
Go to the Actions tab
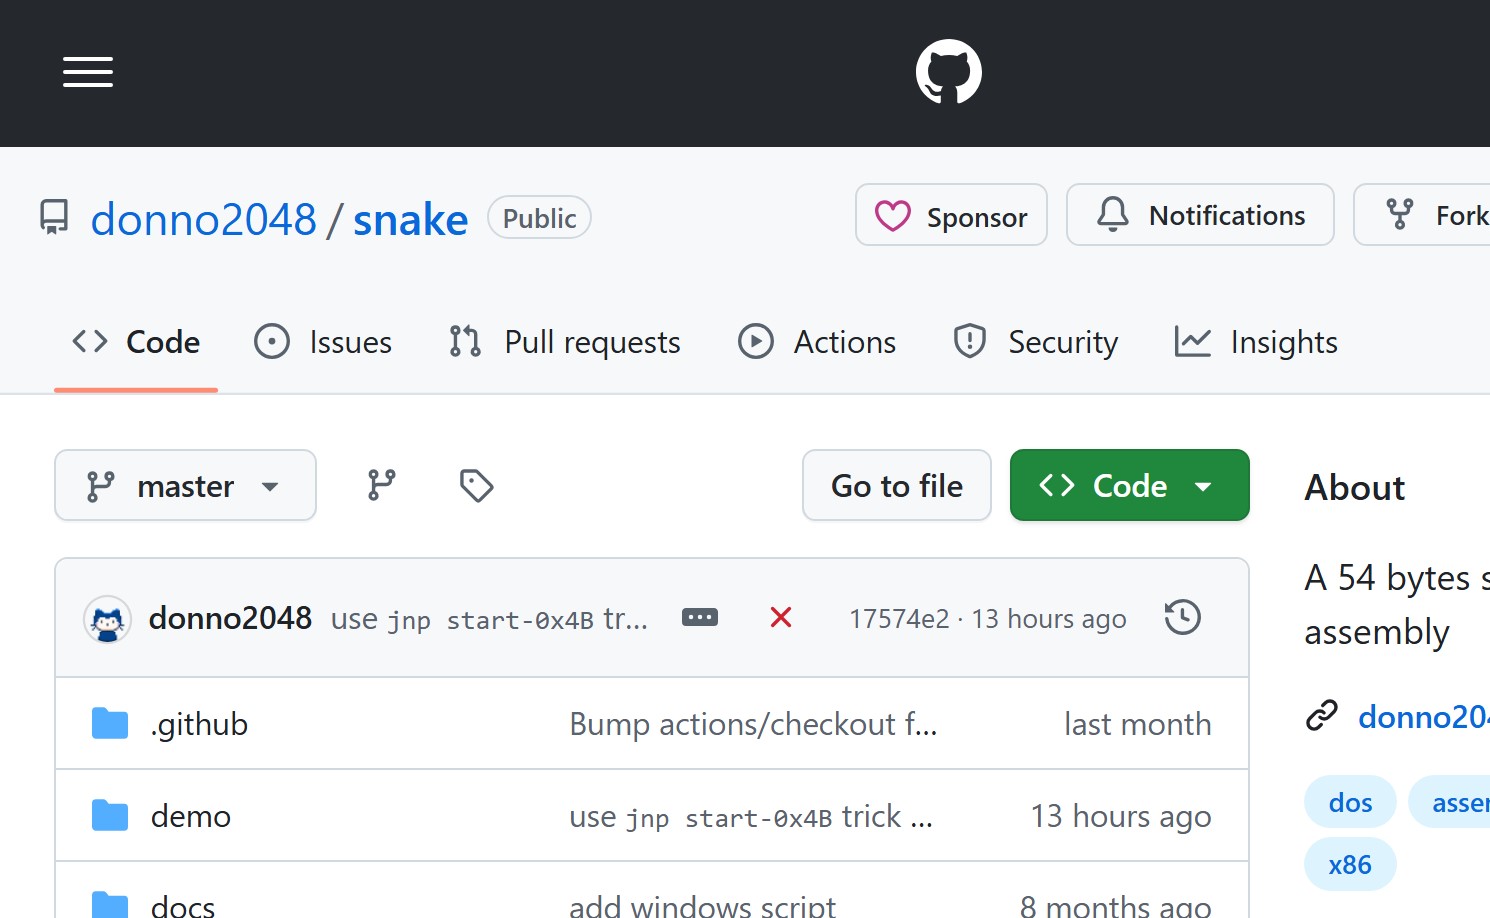[817, 342]
